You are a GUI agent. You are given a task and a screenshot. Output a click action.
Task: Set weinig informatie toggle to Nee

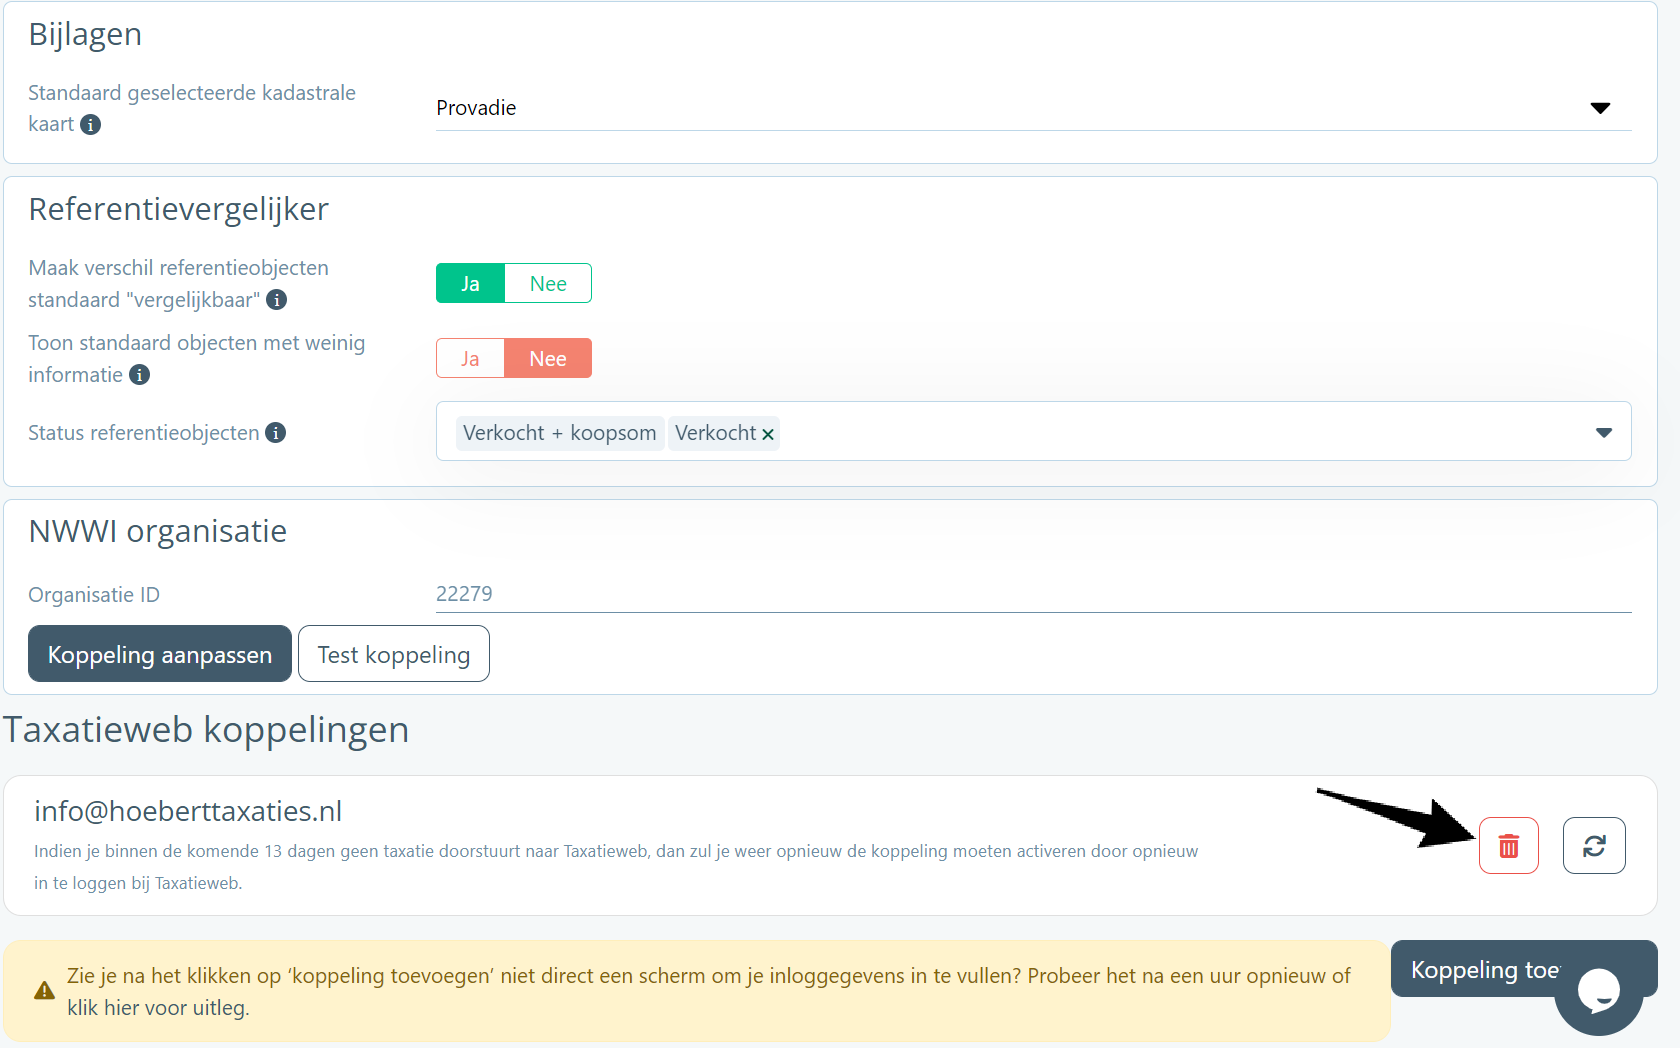click(x=548, y=358)
